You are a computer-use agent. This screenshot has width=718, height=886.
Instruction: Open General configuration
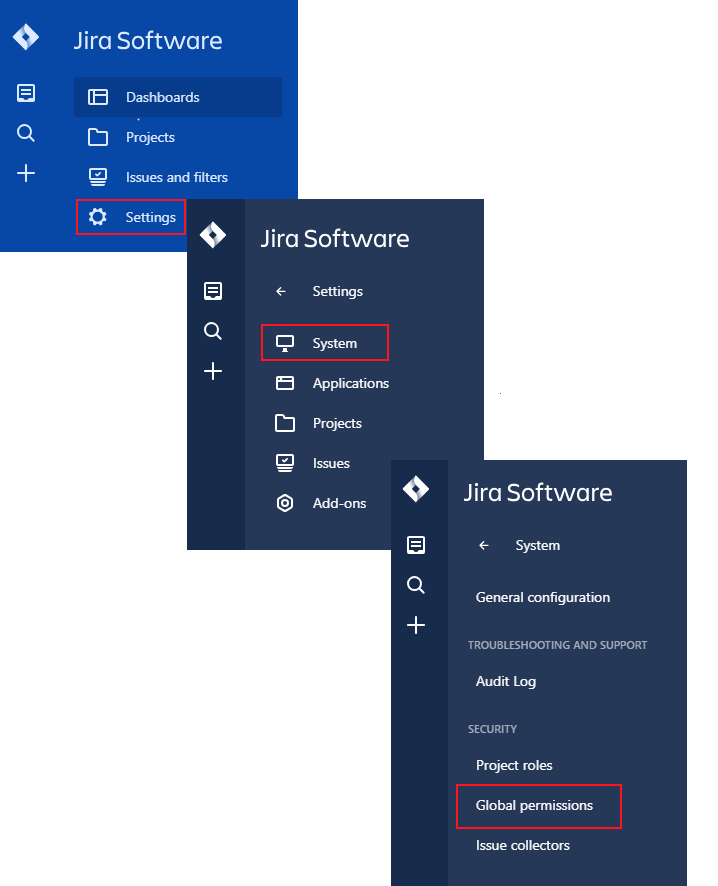(x=543, y=597)
